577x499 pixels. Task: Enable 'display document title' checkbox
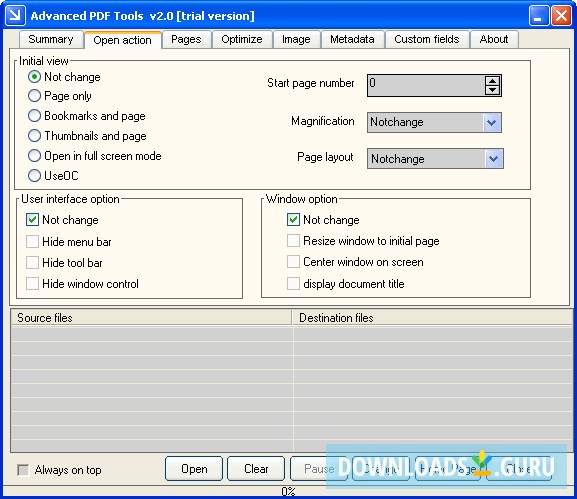pyautogui.click(x=293, y=284)
